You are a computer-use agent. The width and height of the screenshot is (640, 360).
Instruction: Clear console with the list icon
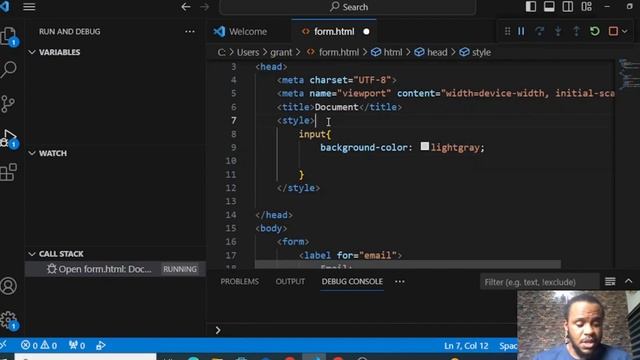click(610, 282)
